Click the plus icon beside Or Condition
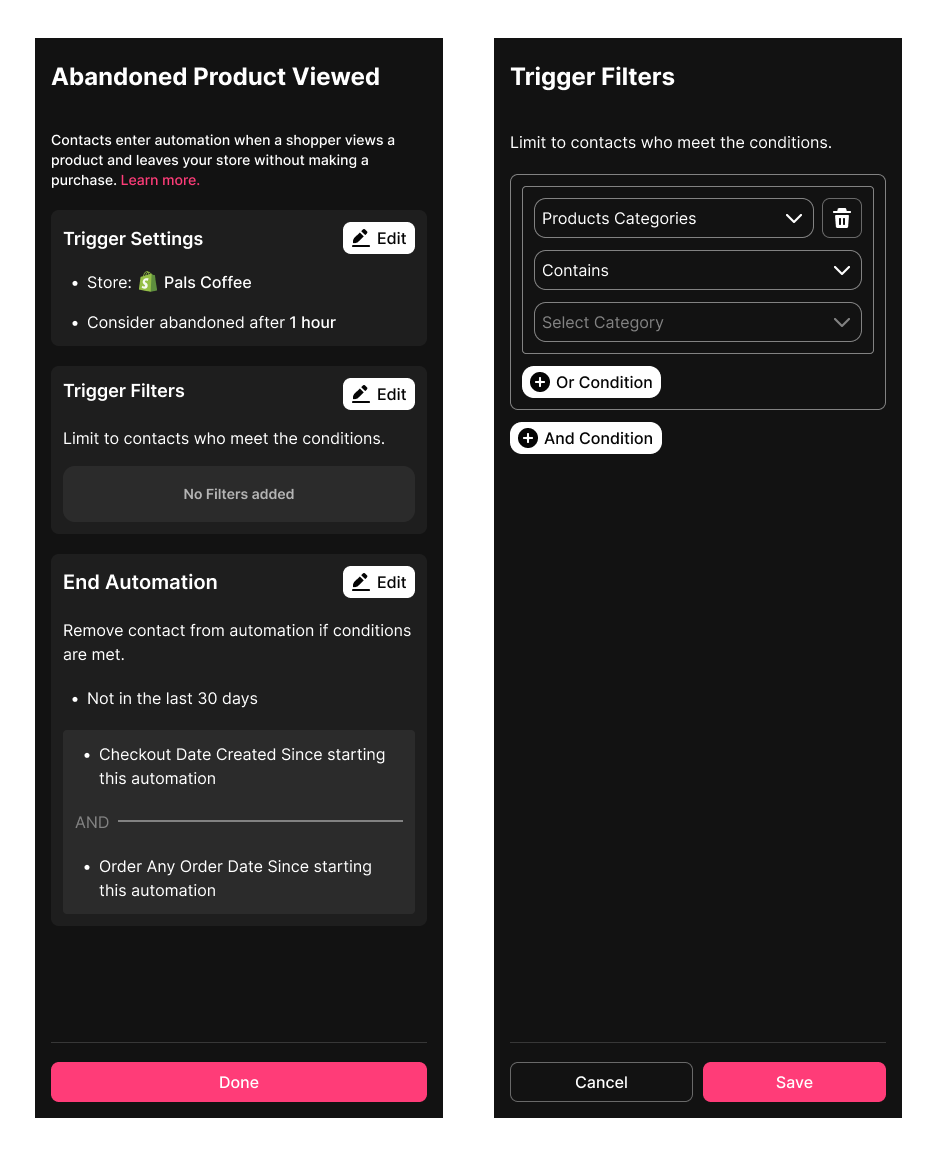The height and width of the screenshot is (1167, 947). (540, 382)
